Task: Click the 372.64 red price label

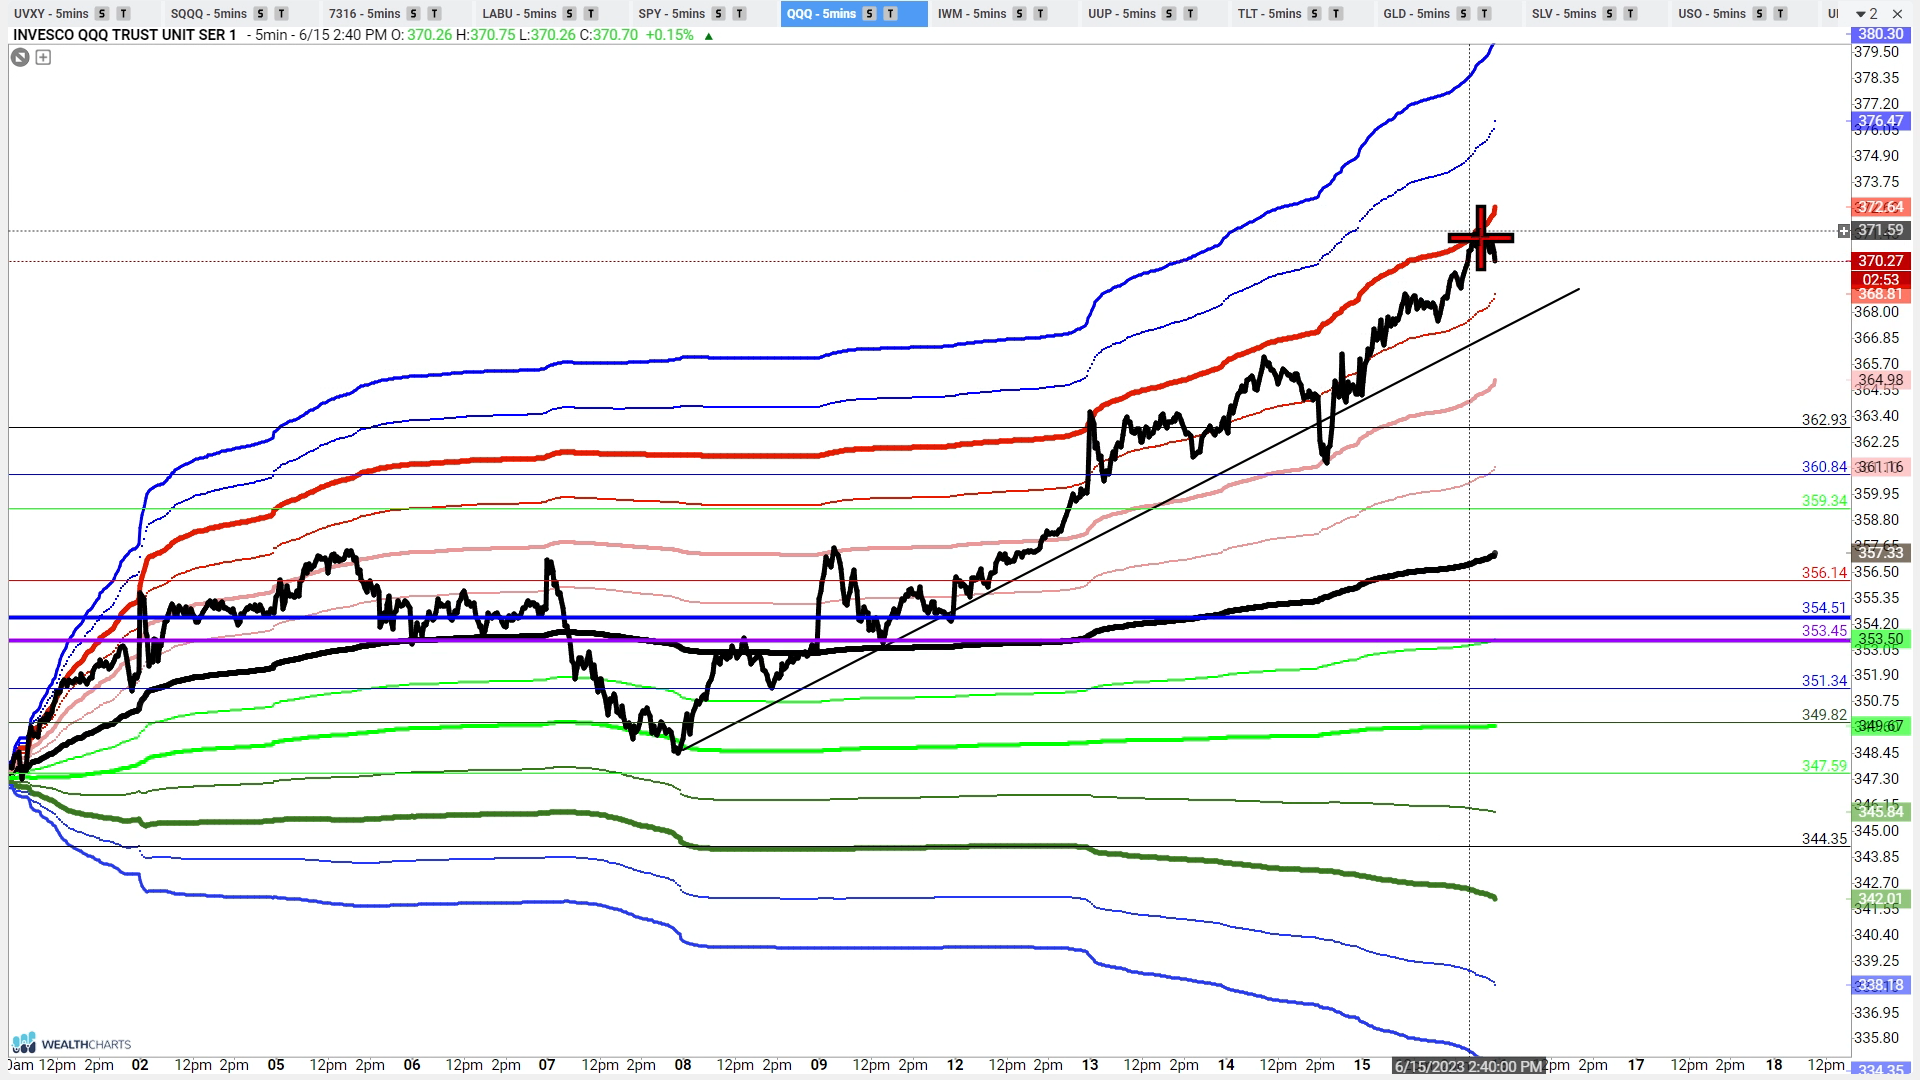Action: 1880,207
